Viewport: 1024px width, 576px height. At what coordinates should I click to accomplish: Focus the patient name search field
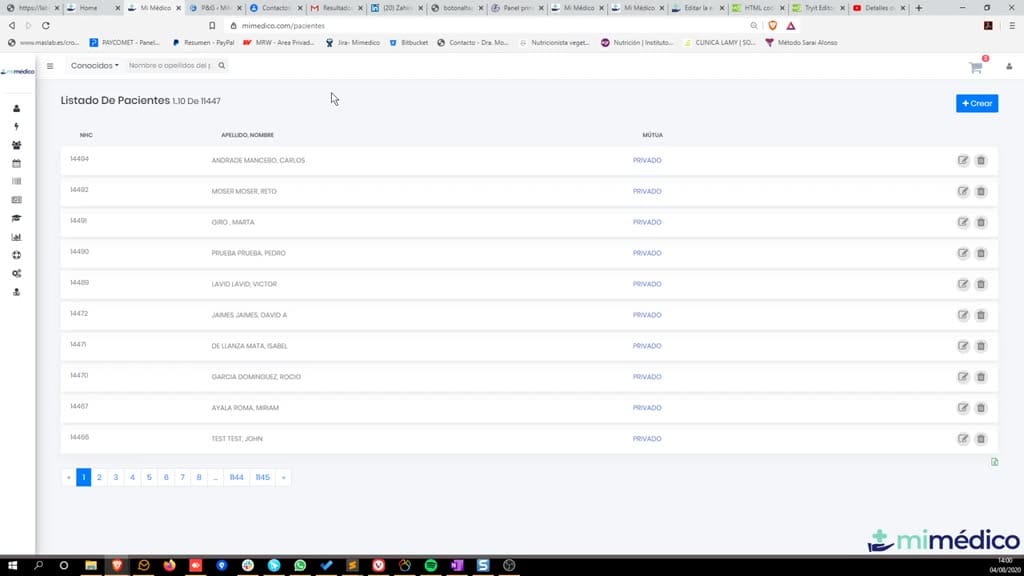click(x=170, y=65)
